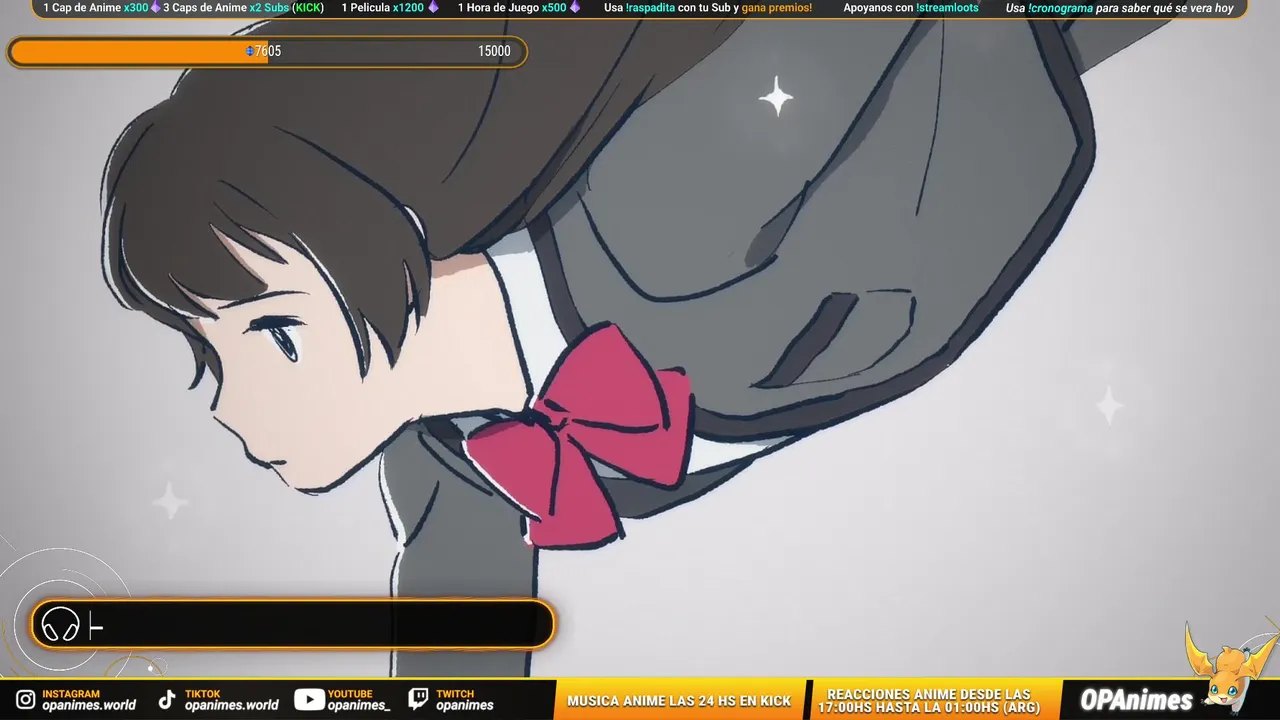
Task: Click the current goal value "7605"
Action: [x=268, y=51]
